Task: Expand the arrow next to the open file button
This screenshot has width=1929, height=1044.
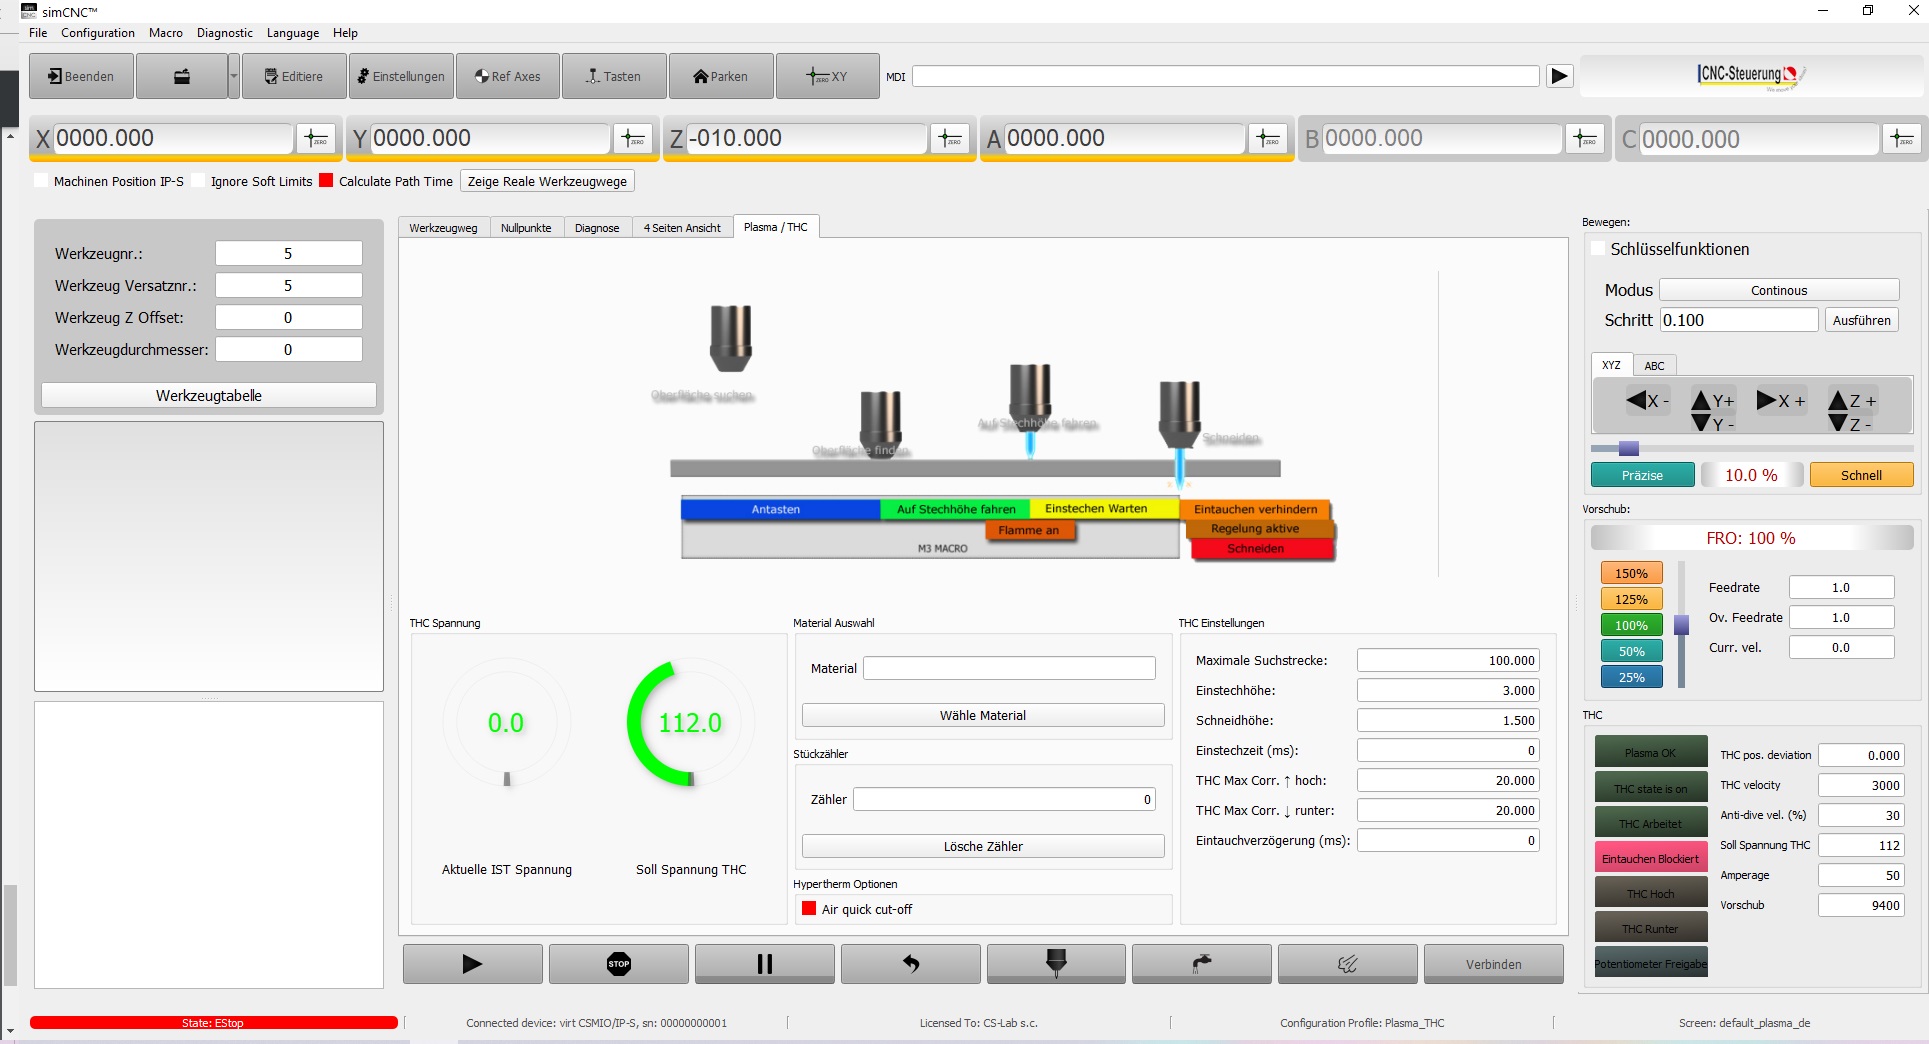Action: (x=233, y=76)
